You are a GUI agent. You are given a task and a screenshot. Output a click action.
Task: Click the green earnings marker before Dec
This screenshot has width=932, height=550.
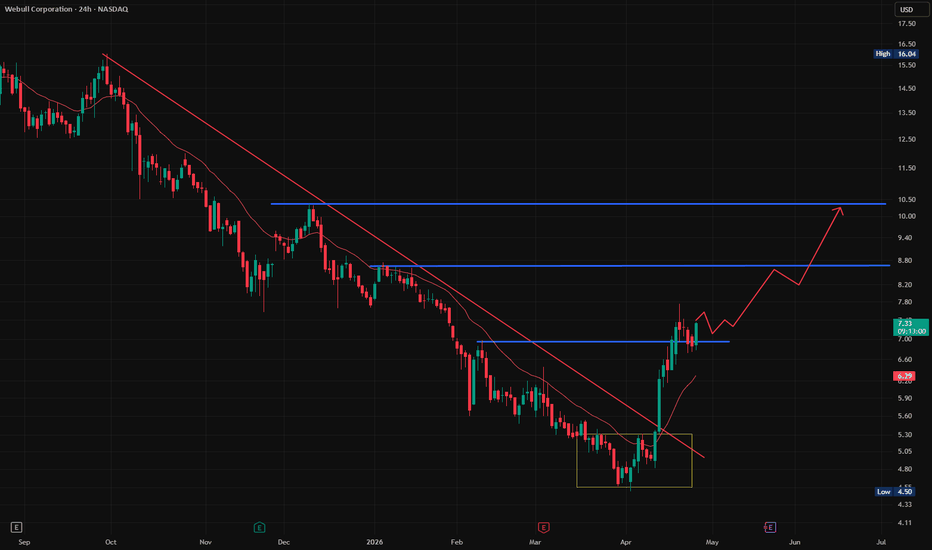(259, 527)
